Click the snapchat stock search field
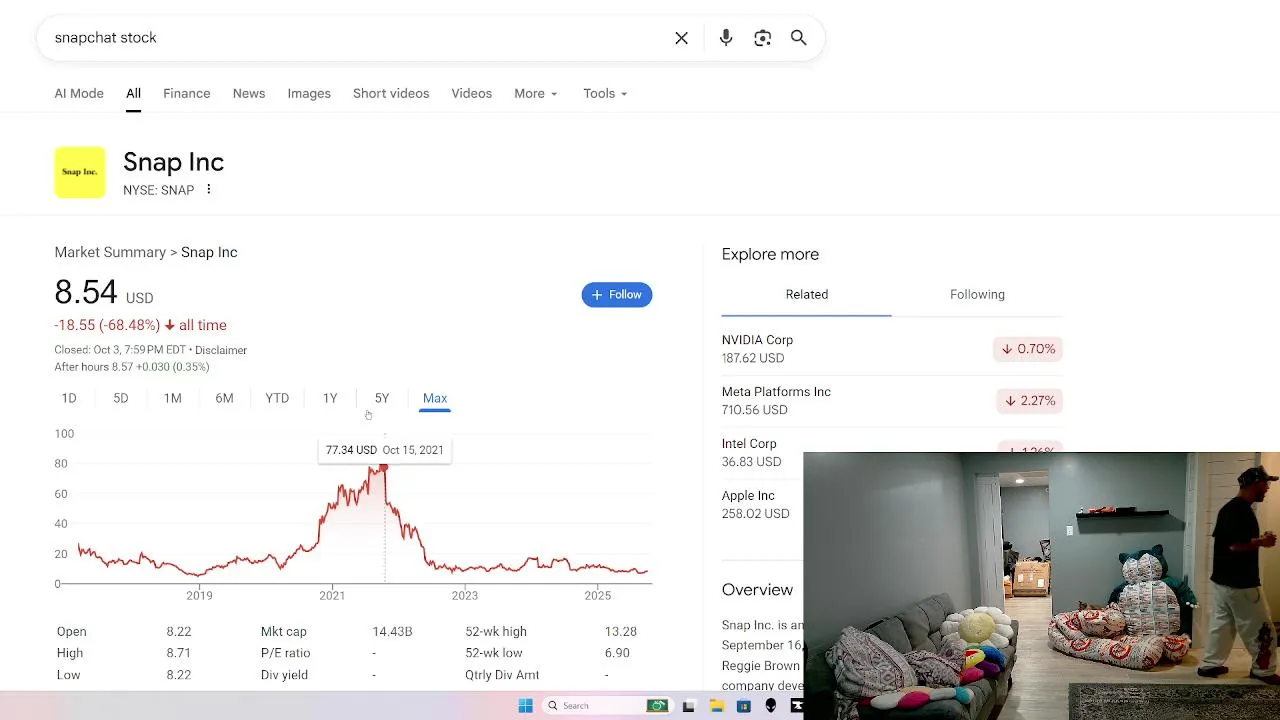 (355, 38)
